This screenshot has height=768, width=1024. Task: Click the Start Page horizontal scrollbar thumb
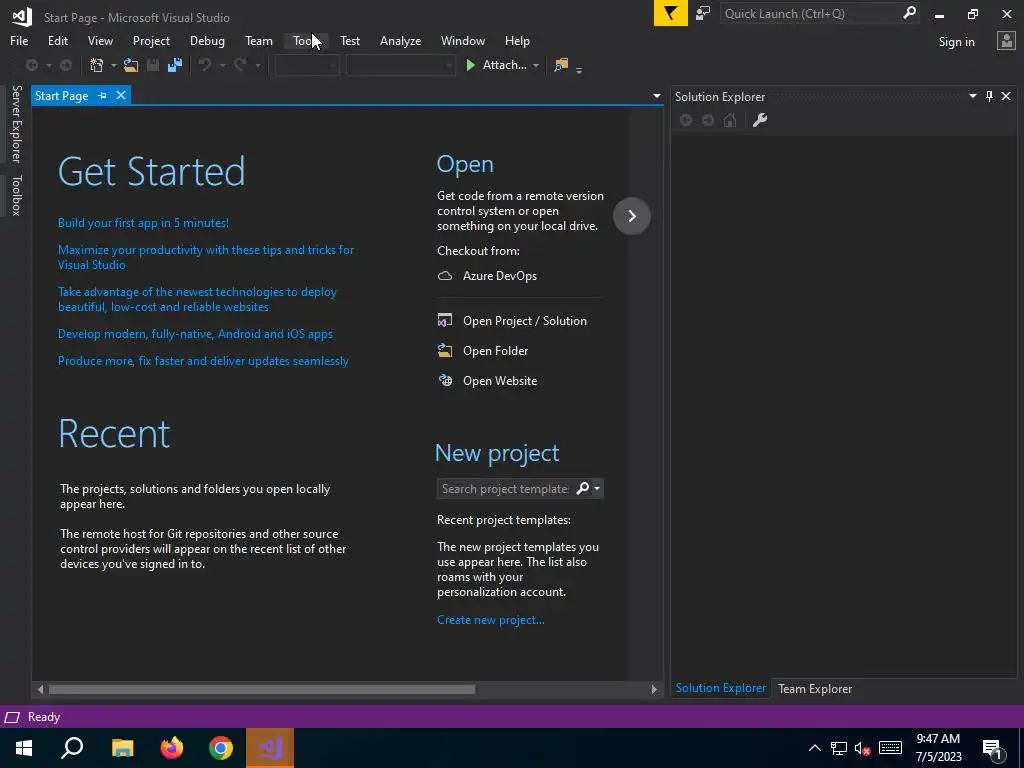pos(261,689)
